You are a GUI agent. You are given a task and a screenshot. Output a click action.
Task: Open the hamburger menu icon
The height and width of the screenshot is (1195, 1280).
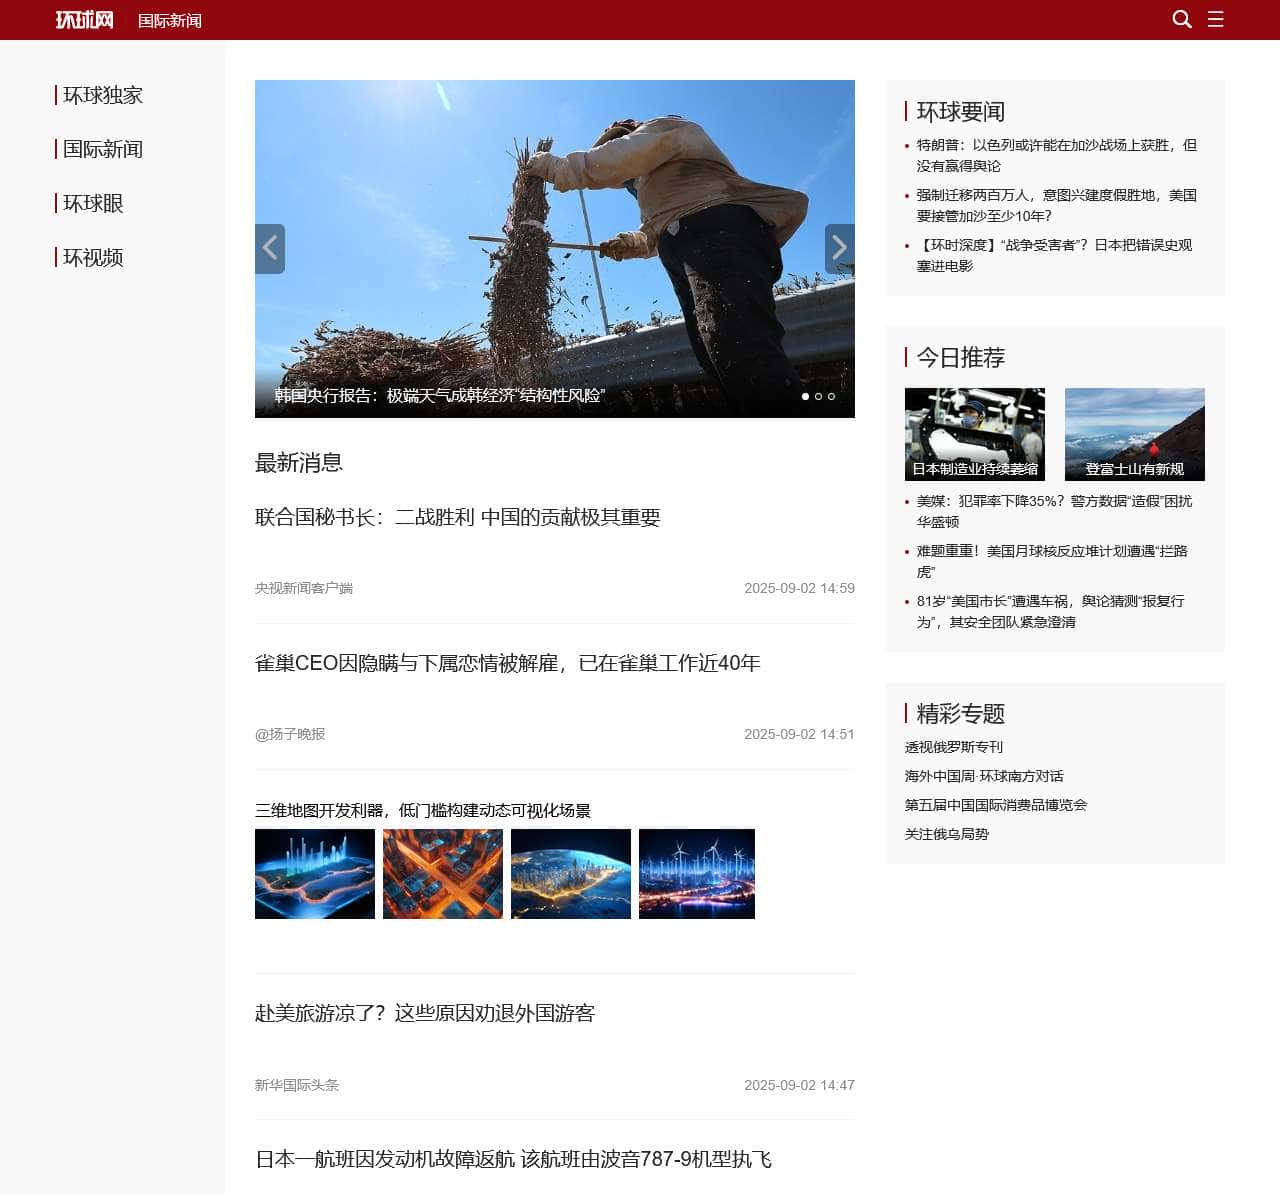pyautogui.click(x=1216, y=20)
